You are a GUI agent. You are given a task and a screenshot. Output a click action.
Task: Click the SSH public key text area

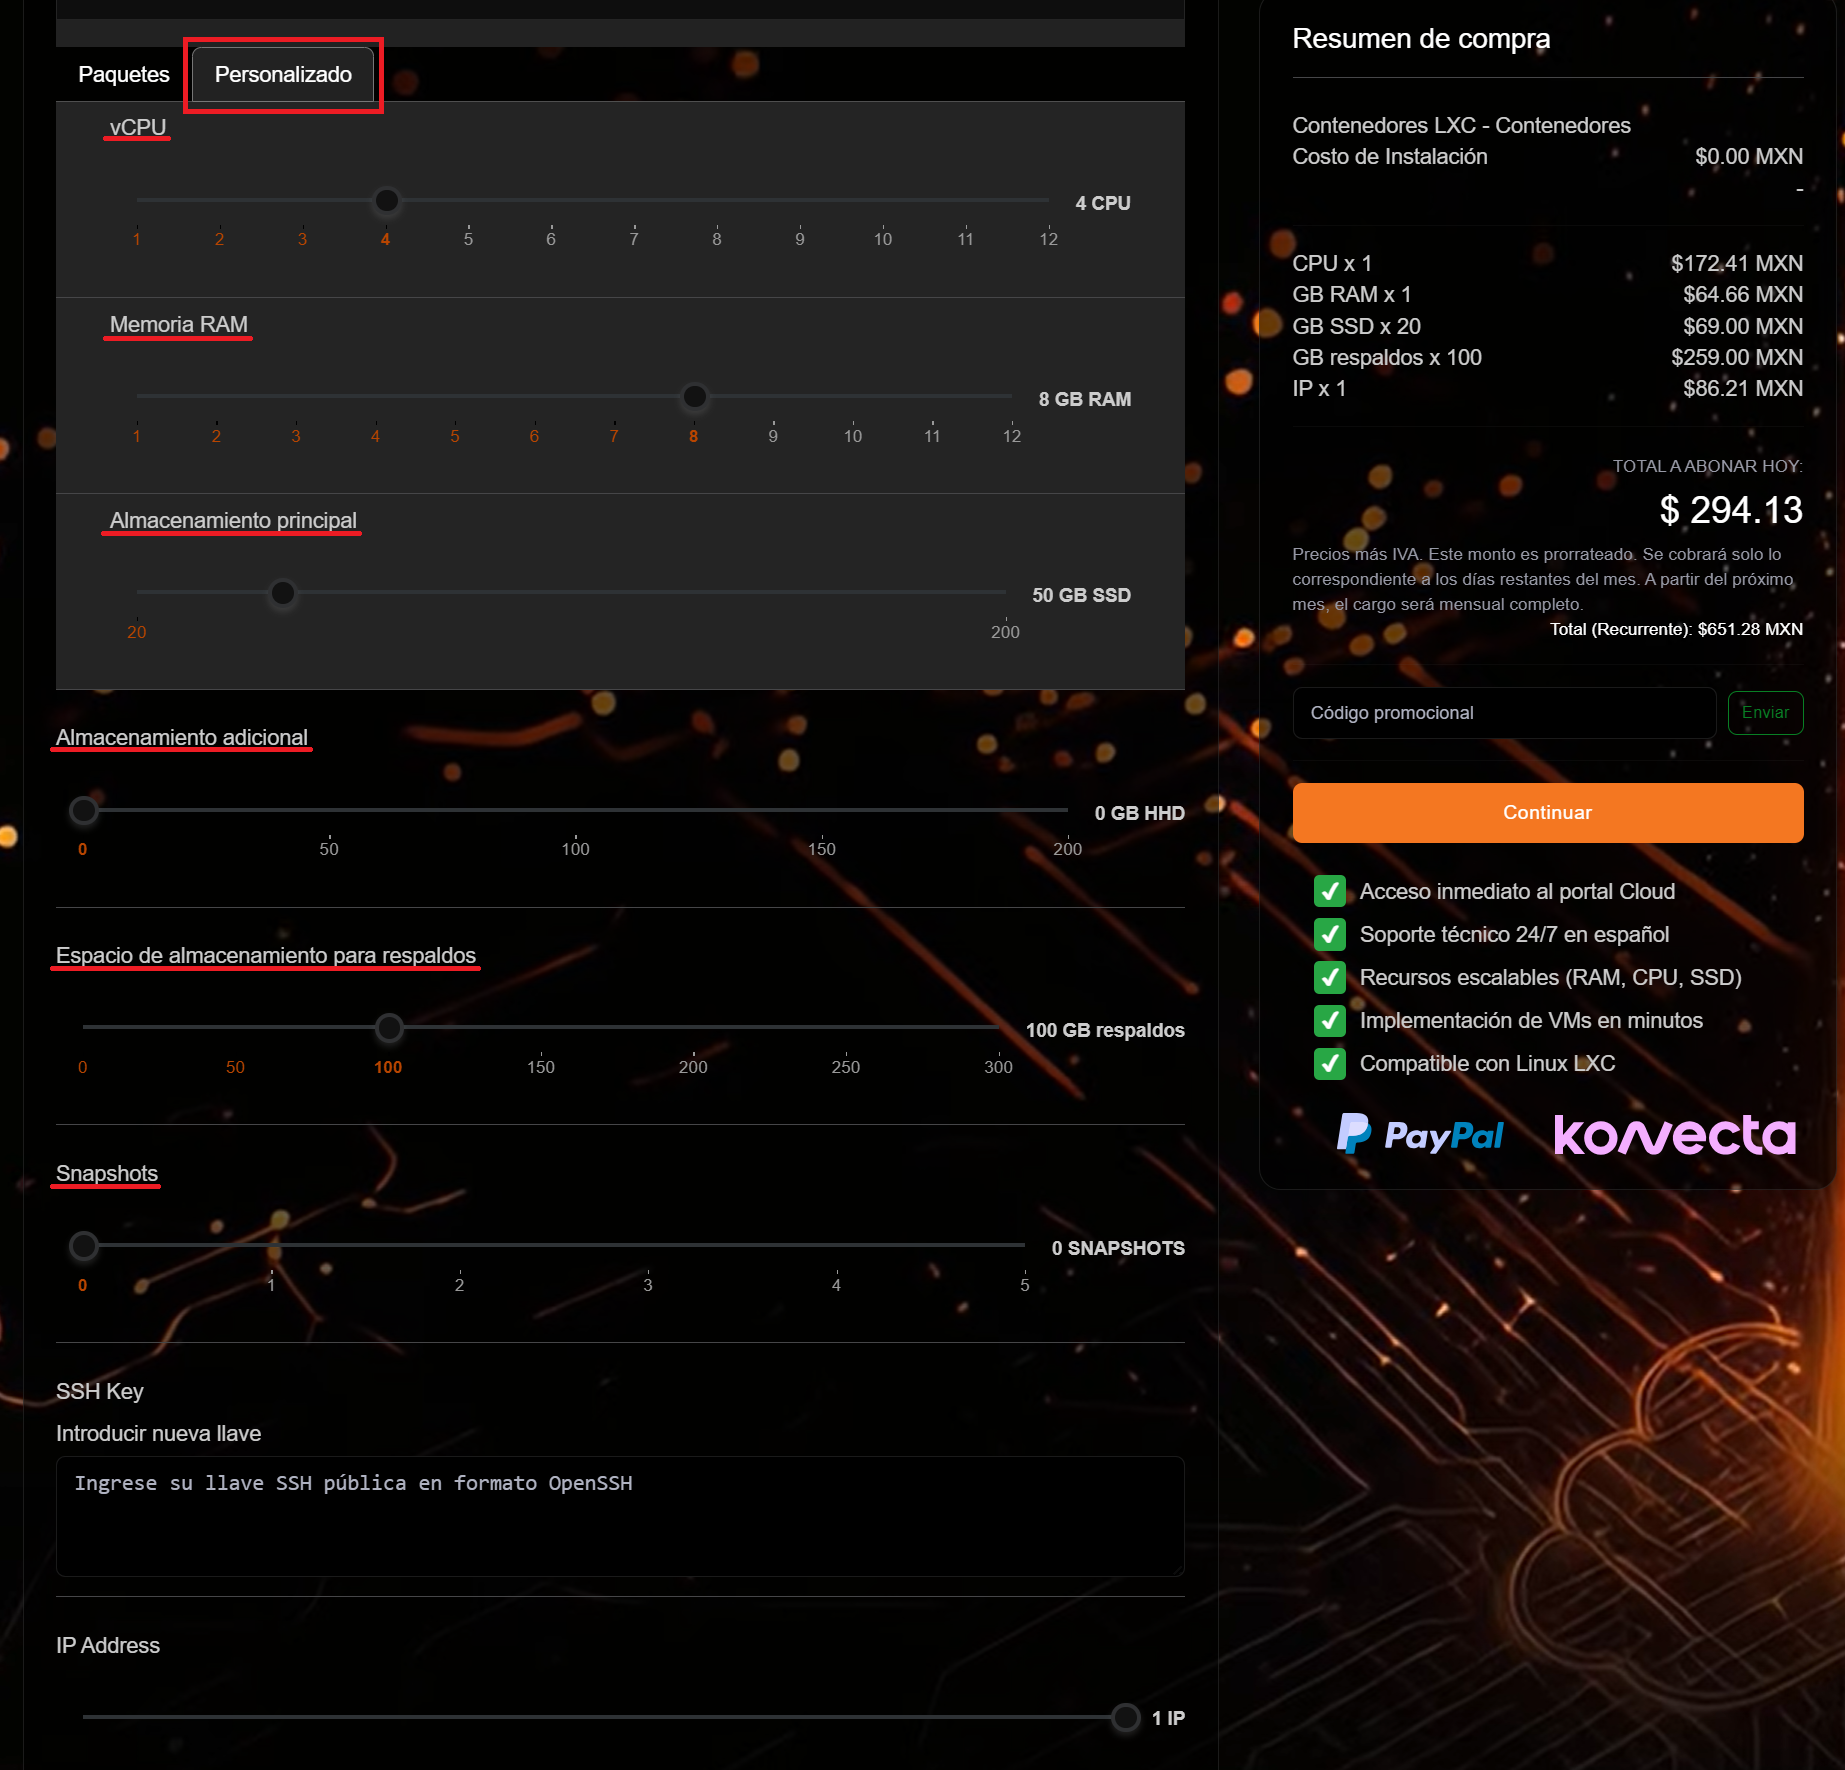[x=620, y=1516]
